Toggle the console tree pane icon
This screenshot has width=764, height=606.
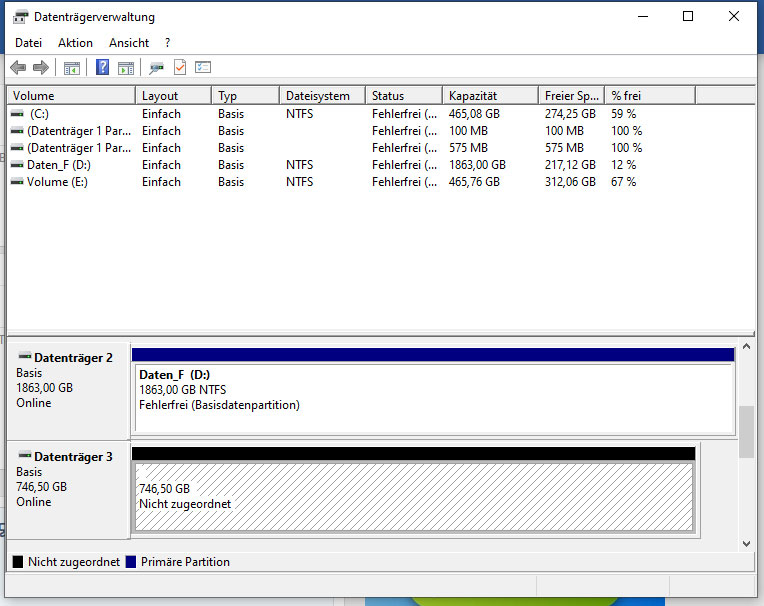[x=72, y=68]
